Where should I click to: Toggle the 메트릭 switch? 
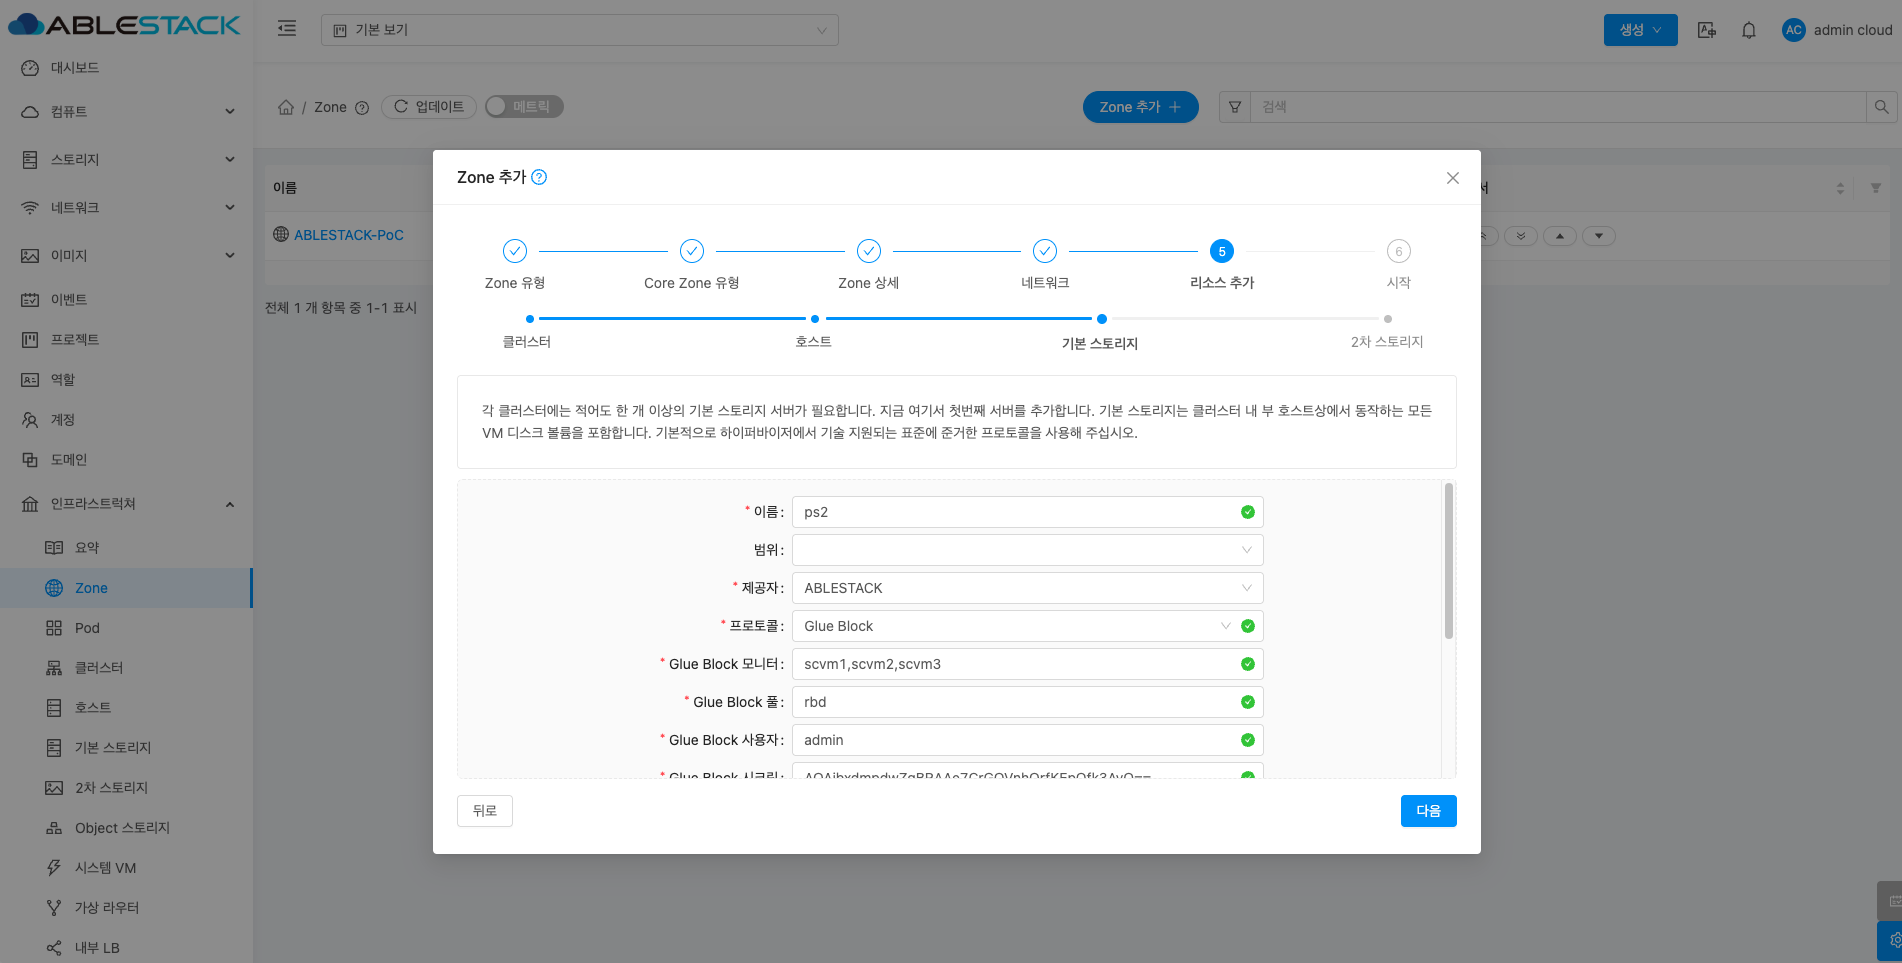[x=524, y=107]
